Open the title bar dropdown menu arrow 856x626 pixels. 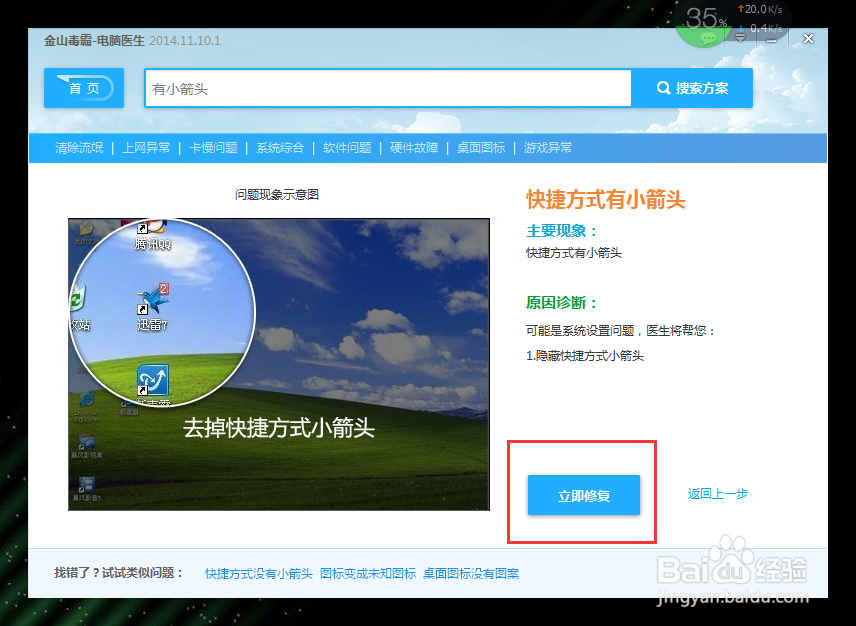740,38
